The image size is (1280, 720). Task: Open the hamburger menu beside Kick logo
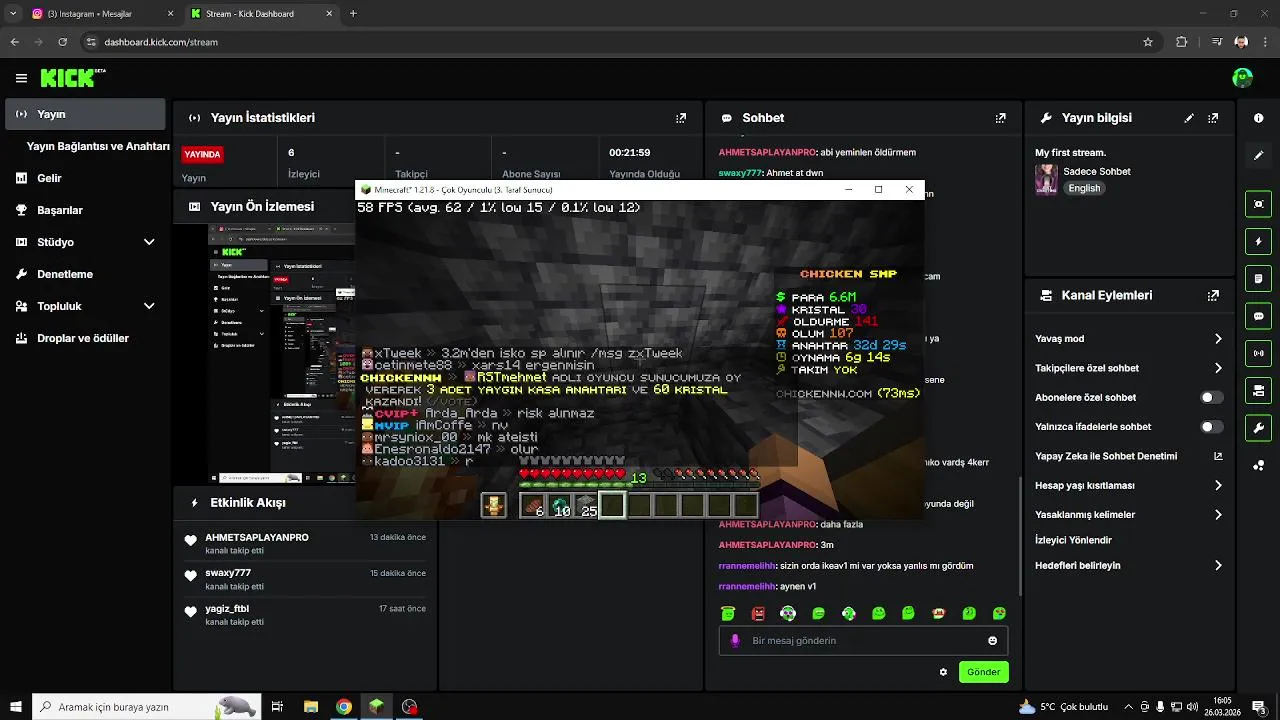click(21, 78)
